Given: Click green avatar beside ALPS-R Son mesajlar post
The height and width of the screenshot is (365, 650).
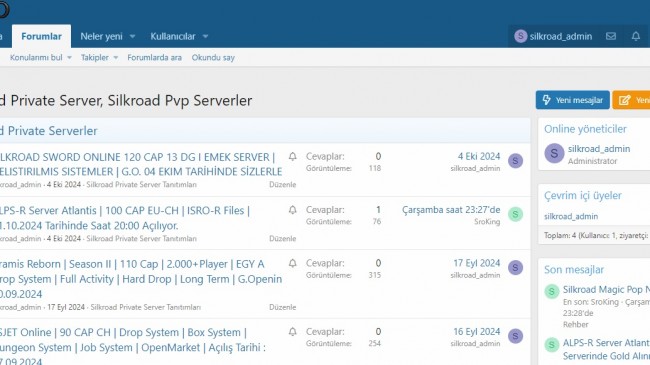Looking at the screenshot, I should 552,345.
